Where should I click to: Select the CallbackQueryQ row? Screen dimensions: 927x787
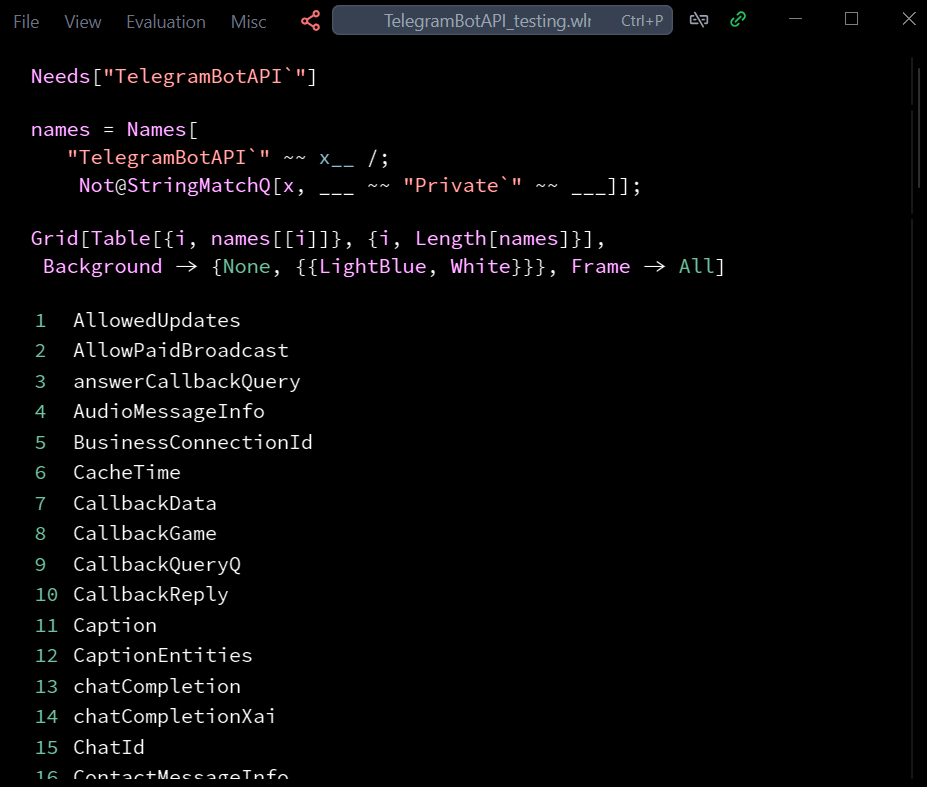pyautogui.click(x=137, y=564)
